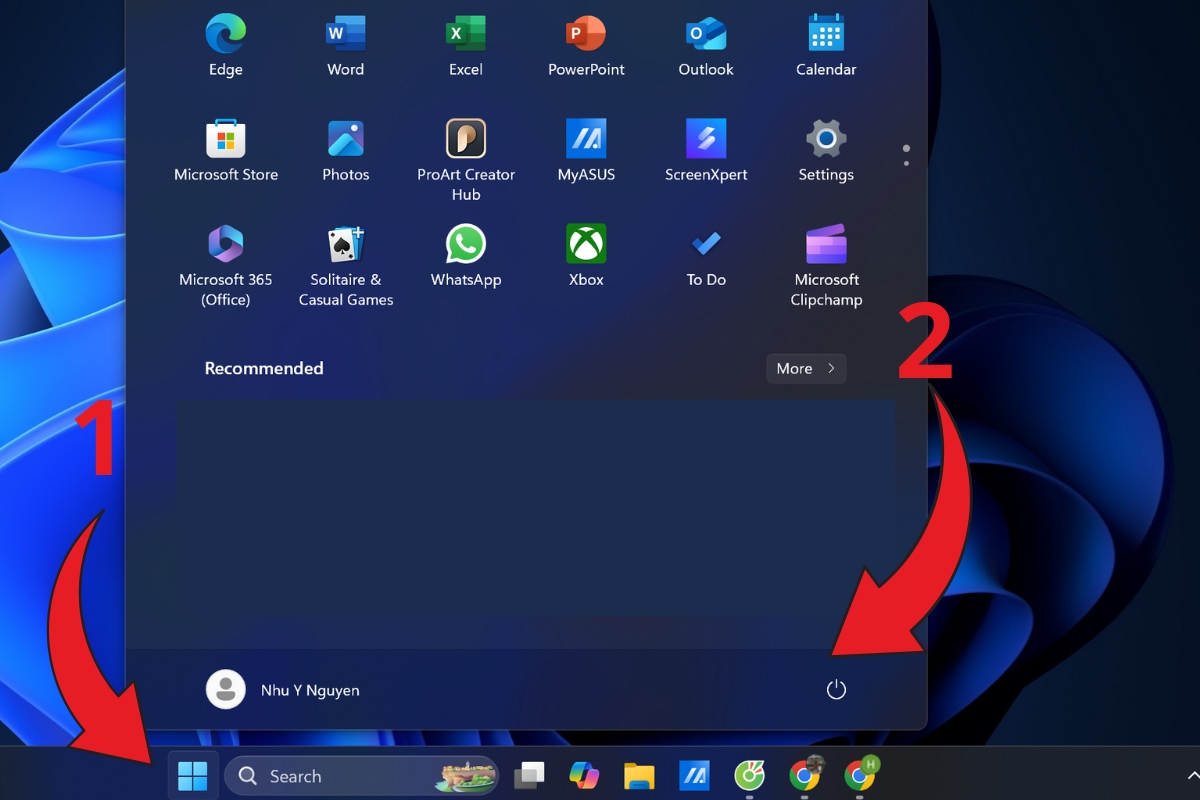Open Task View from the taskbar
Screen dimensions: 1200x800
[x=530, y=775]
